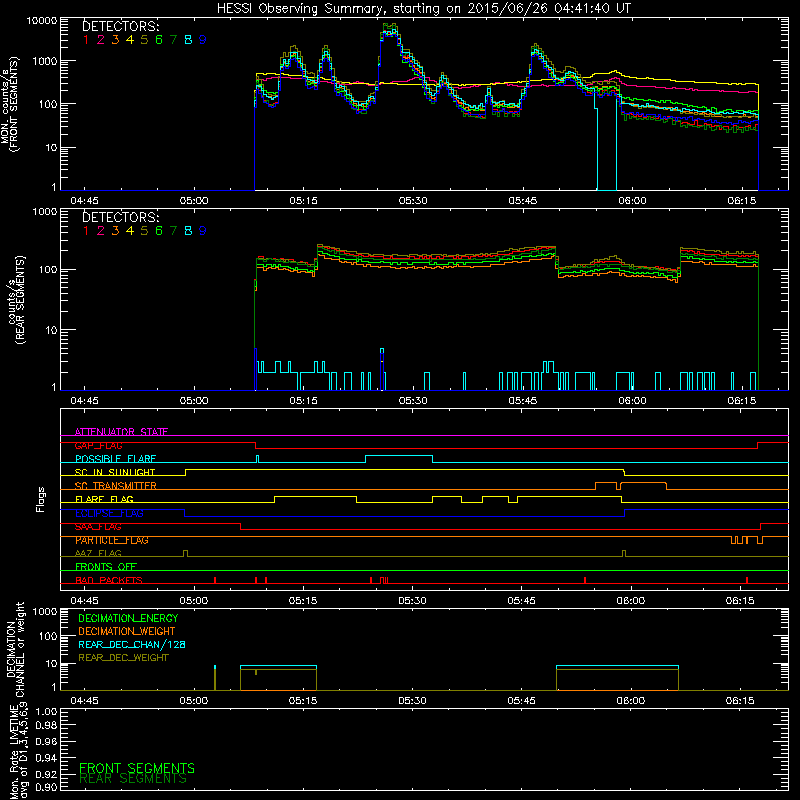The image size is (800, 800).
Task: Click the "DECIMATION_WEIGHT" legend entry
Action: coord(127,631)
